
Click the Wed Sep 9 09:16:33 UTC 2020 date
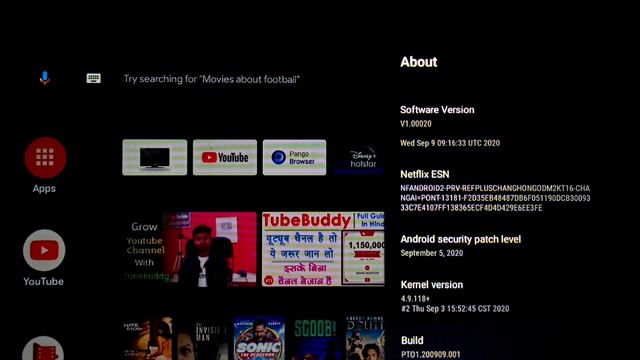tap(450, 143)
